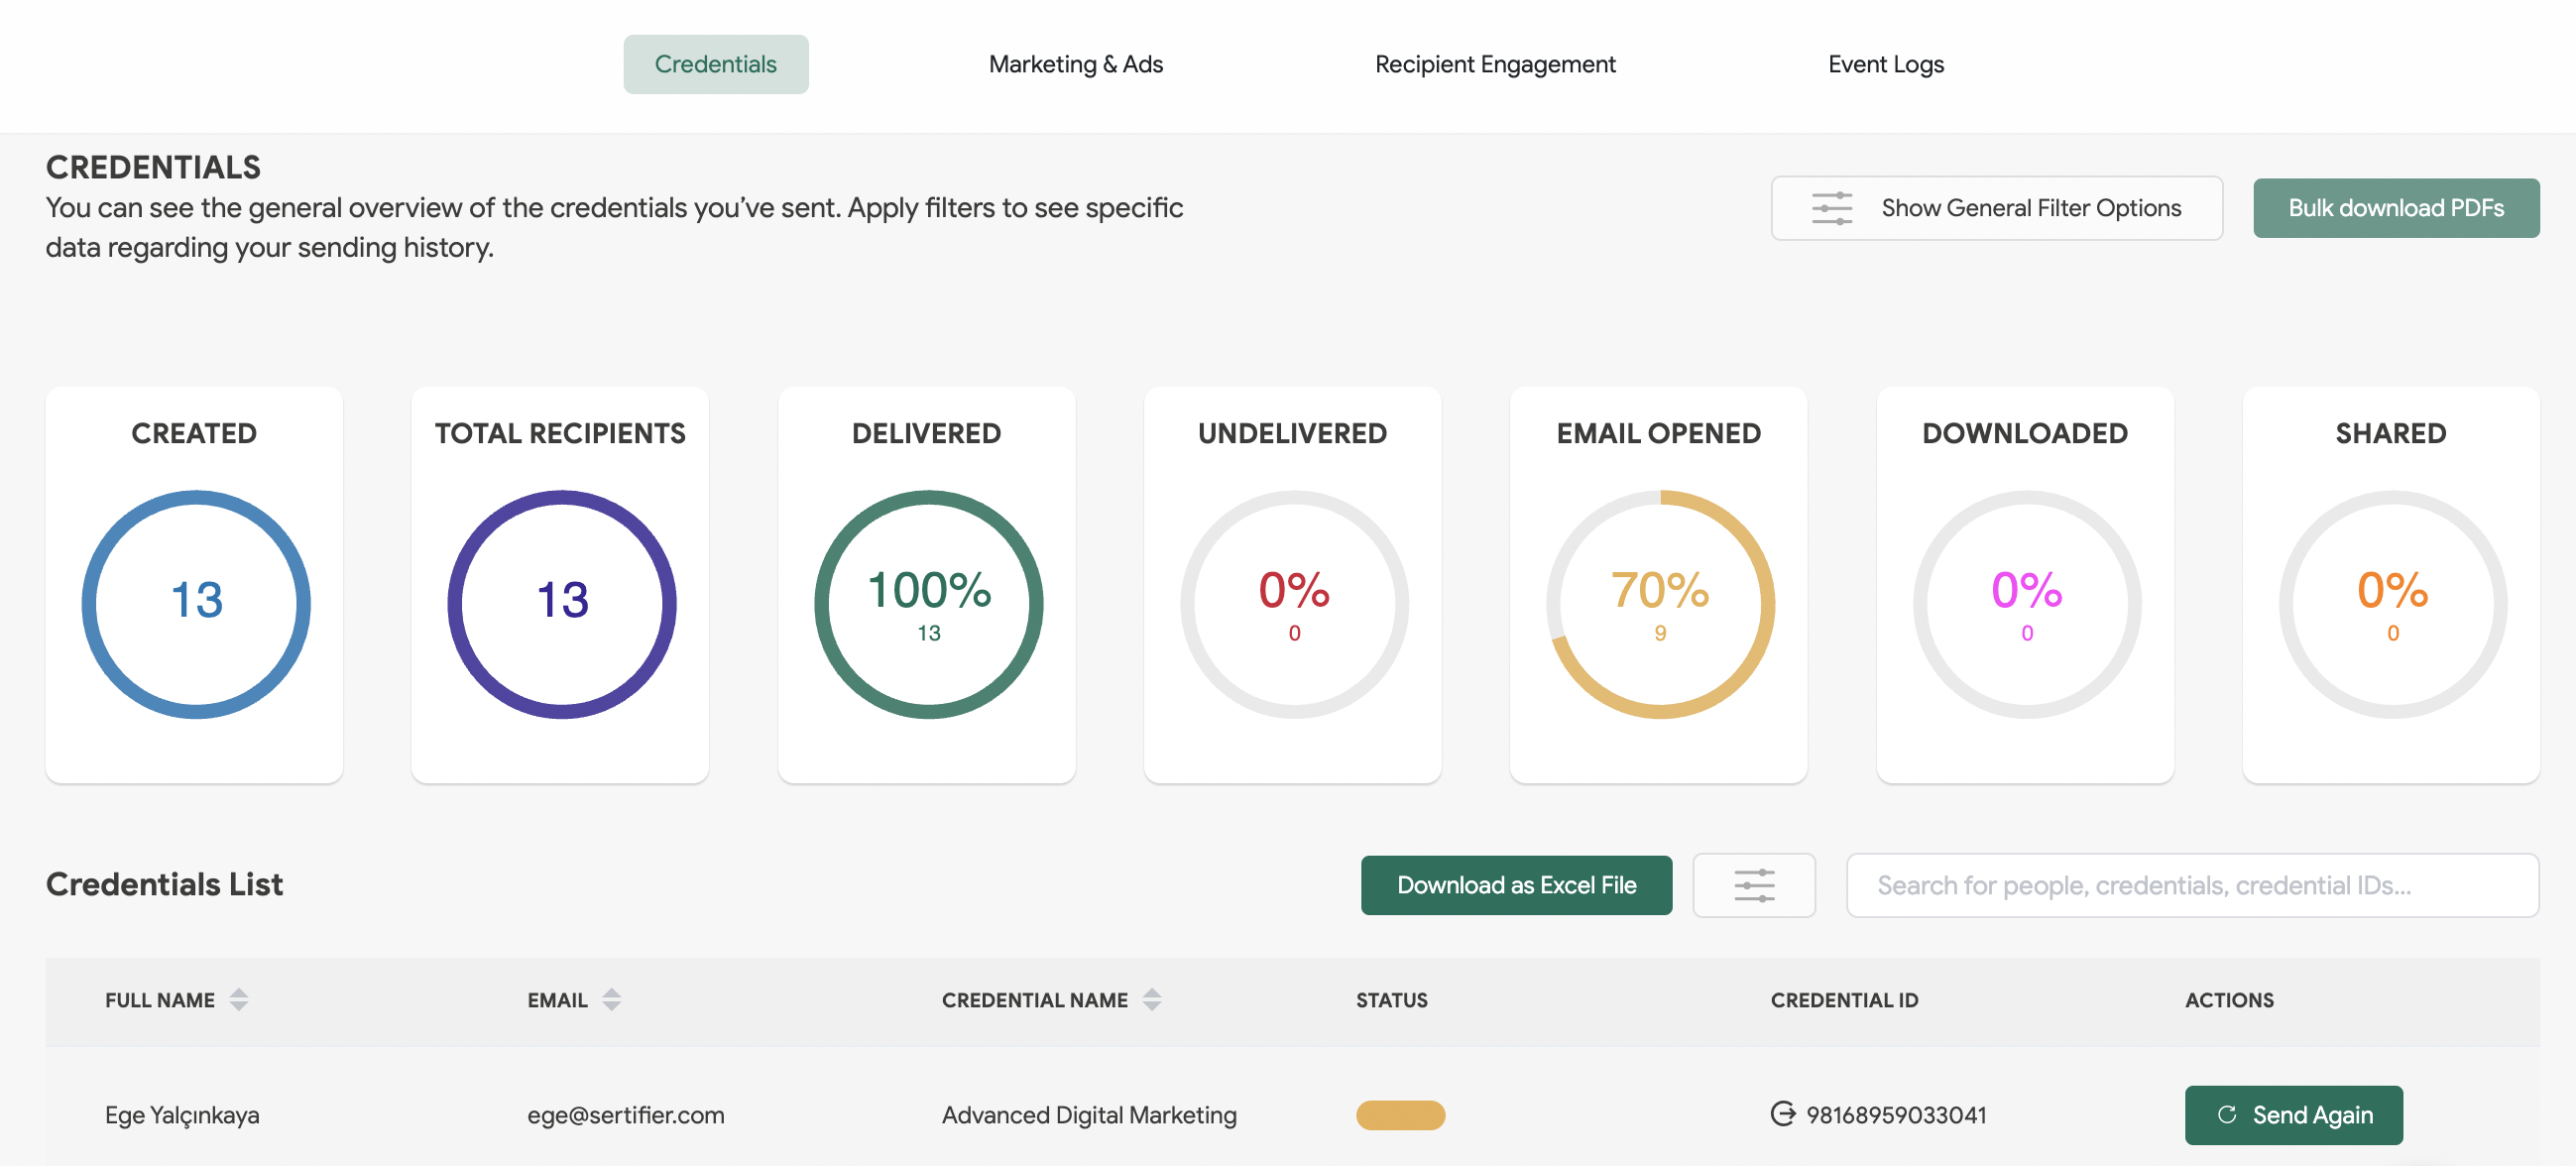Click the Credentials List heading
The height and width of the screenshot is (1166, 2576).
tap(164, 884)
